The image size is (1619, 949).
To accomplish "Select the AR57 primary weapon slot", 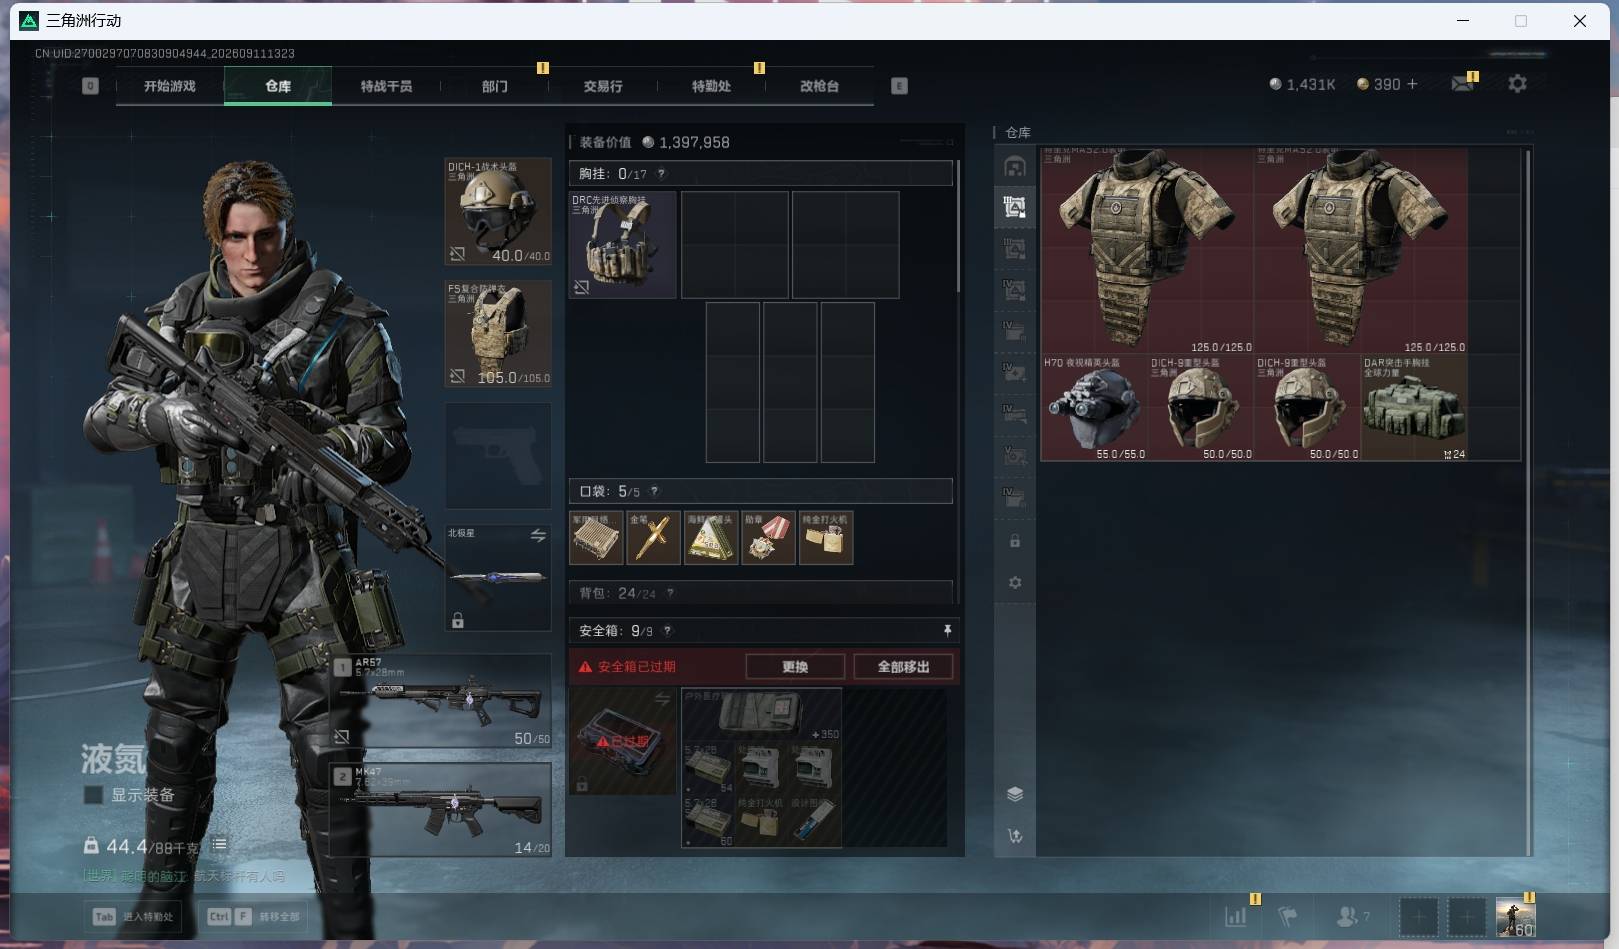I will click(x=441, y=701).
